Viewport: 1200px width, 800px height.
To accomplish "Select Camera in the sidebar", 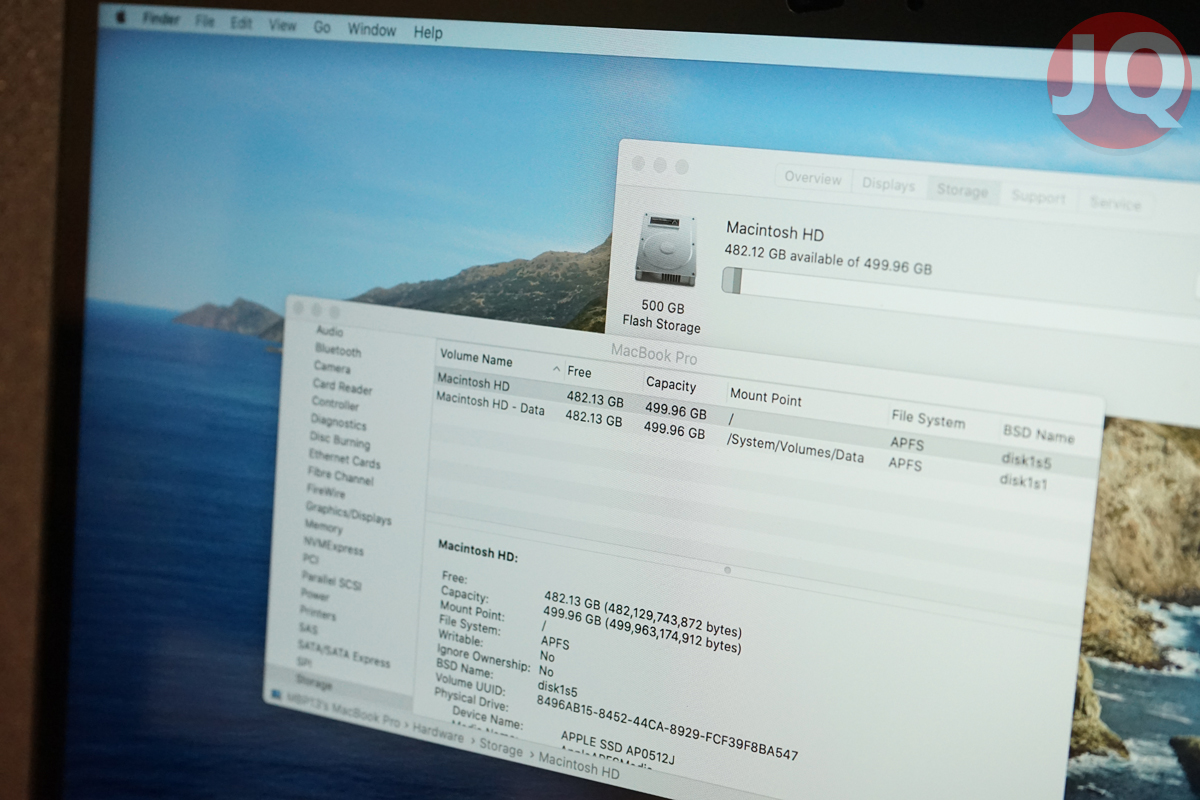I will pos(332,367).
